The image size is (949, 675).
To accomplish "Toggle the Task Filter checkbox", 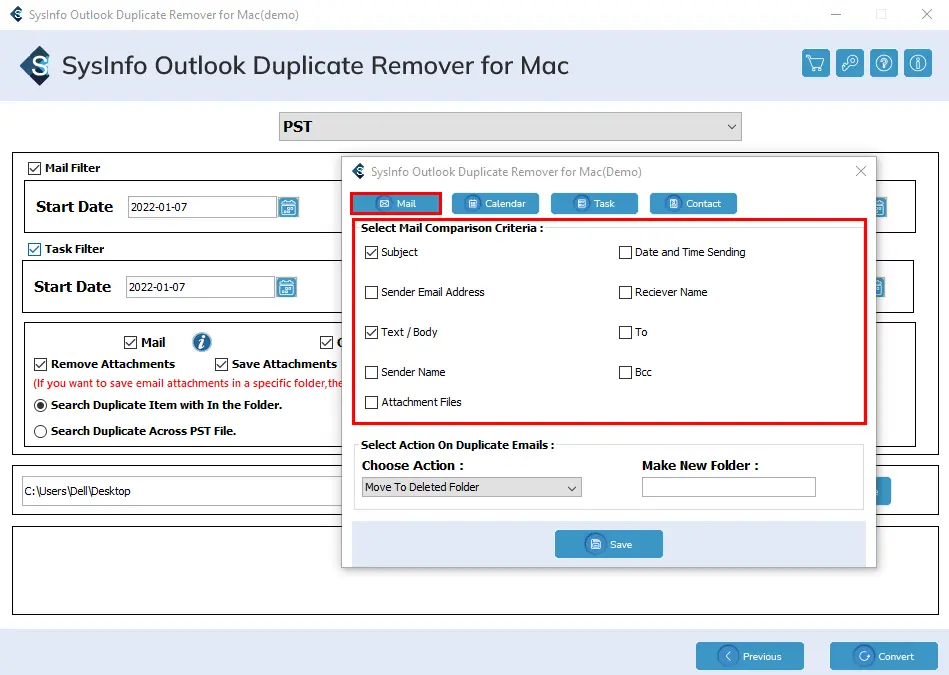I will click(34, 249).
